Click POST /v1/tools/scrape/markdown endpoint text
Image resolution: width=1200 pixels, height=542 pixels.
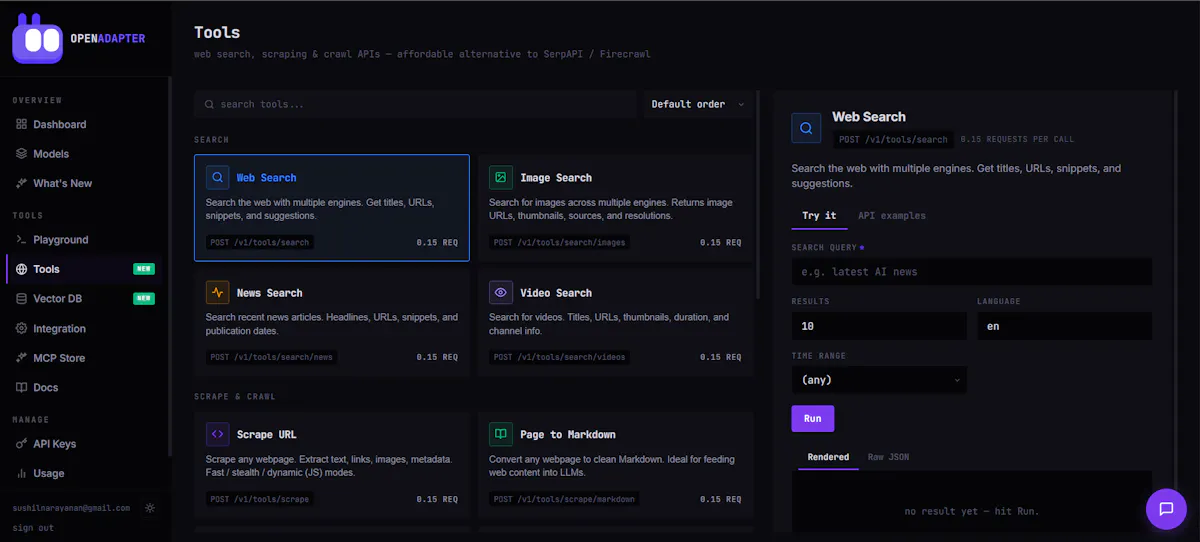pyautogui.click(x=564, y=499)
